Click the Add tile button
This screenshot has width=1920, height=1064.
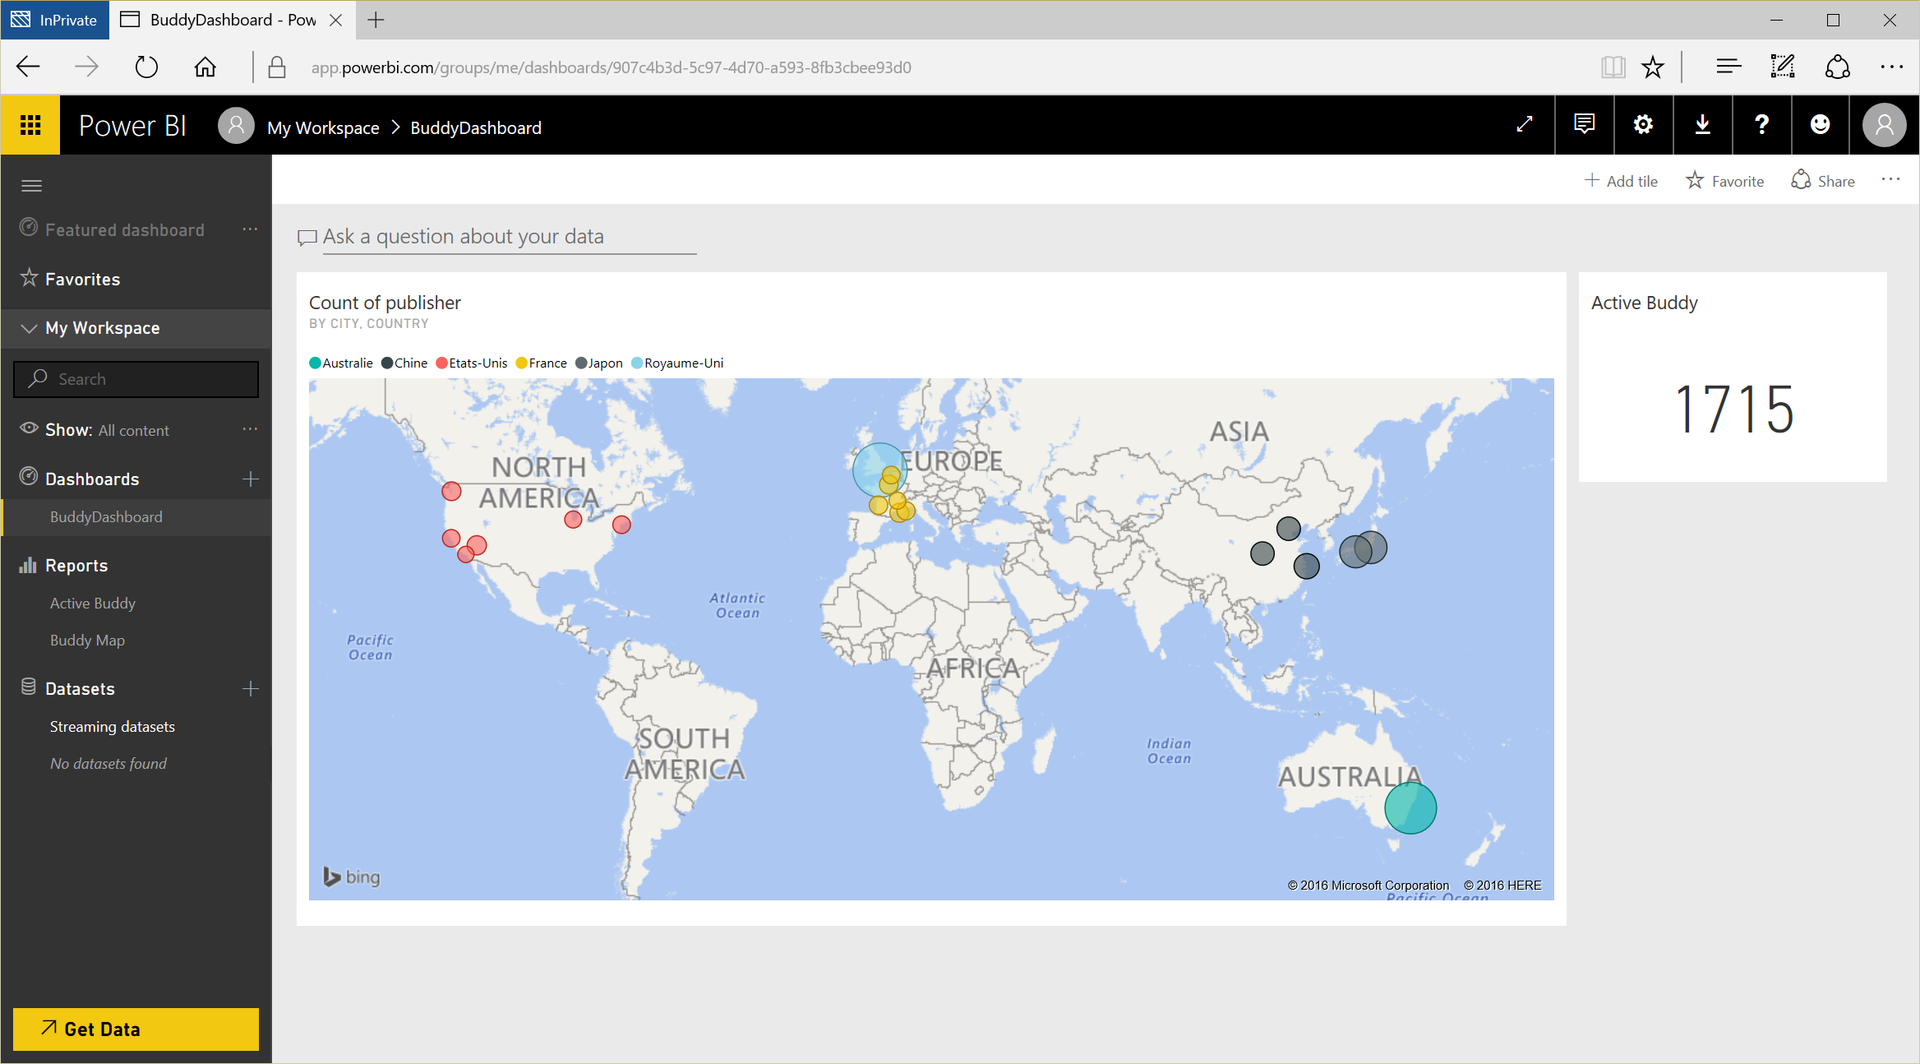coord(1621,181)
